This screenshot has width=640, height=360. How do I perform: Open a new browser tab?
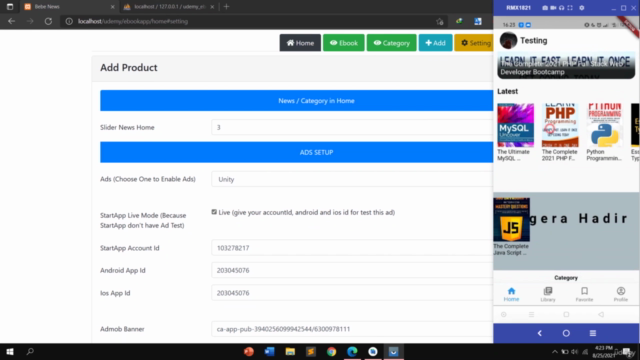(227, 7)
